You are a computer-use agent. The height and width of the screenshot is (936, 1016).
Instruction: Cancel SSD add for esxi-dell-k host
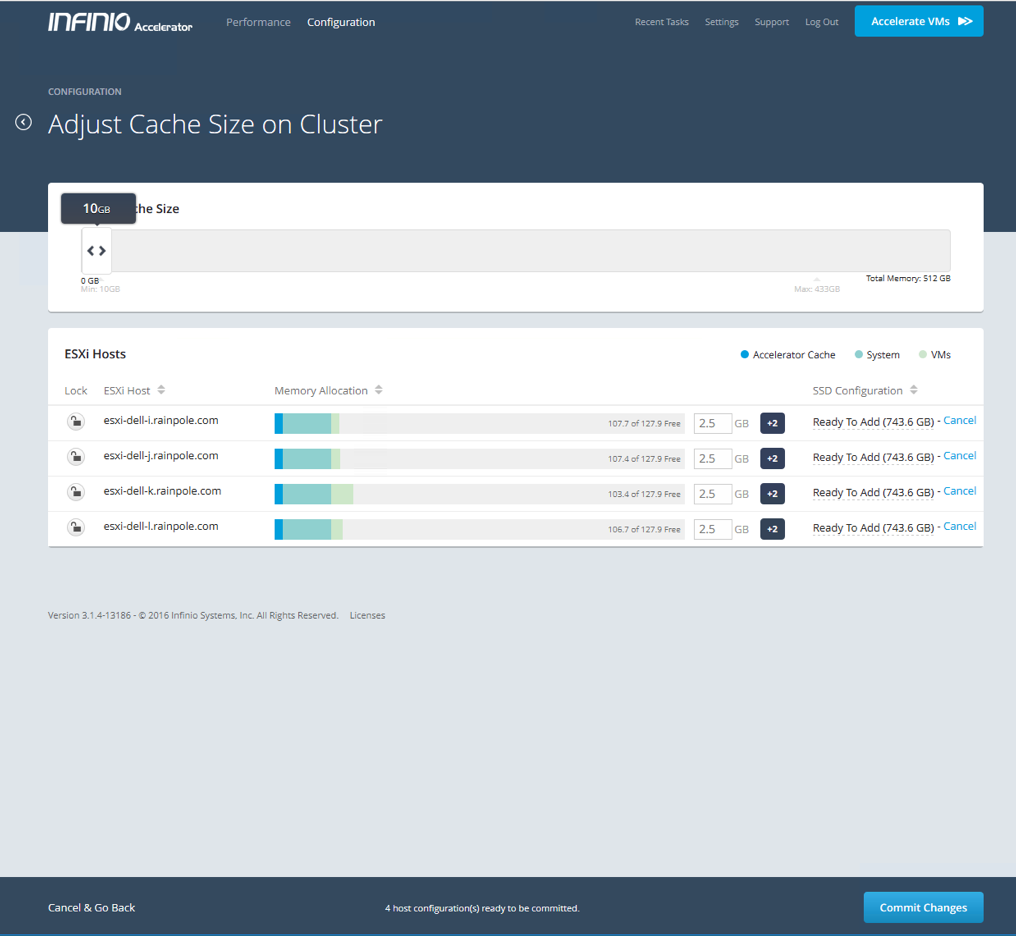[959, 491]
